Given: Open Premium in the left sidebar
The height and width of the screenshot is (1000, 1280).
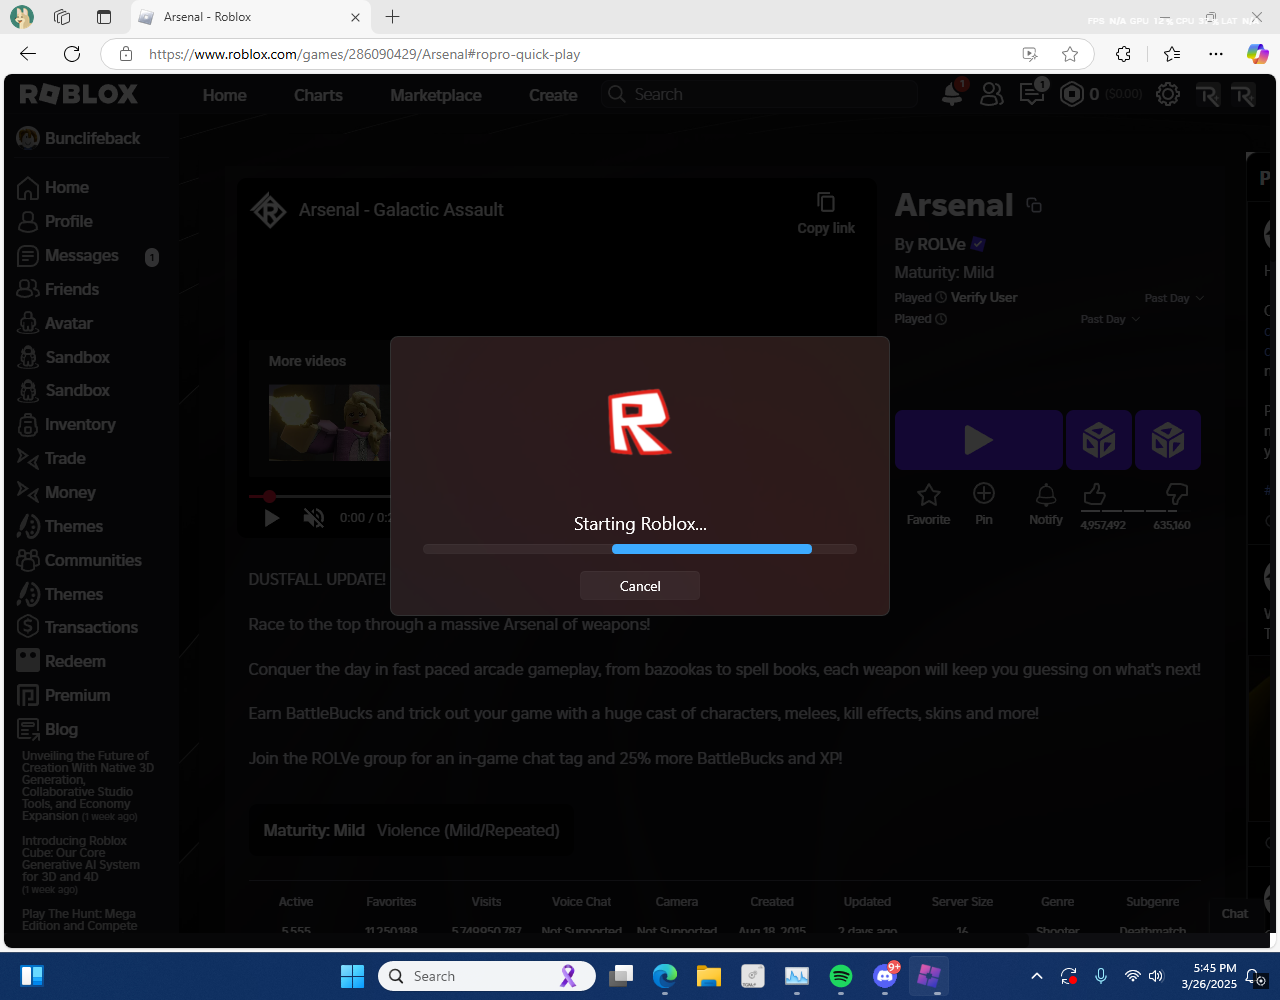Looking at the screenshot, I should (x=64, y=695).
